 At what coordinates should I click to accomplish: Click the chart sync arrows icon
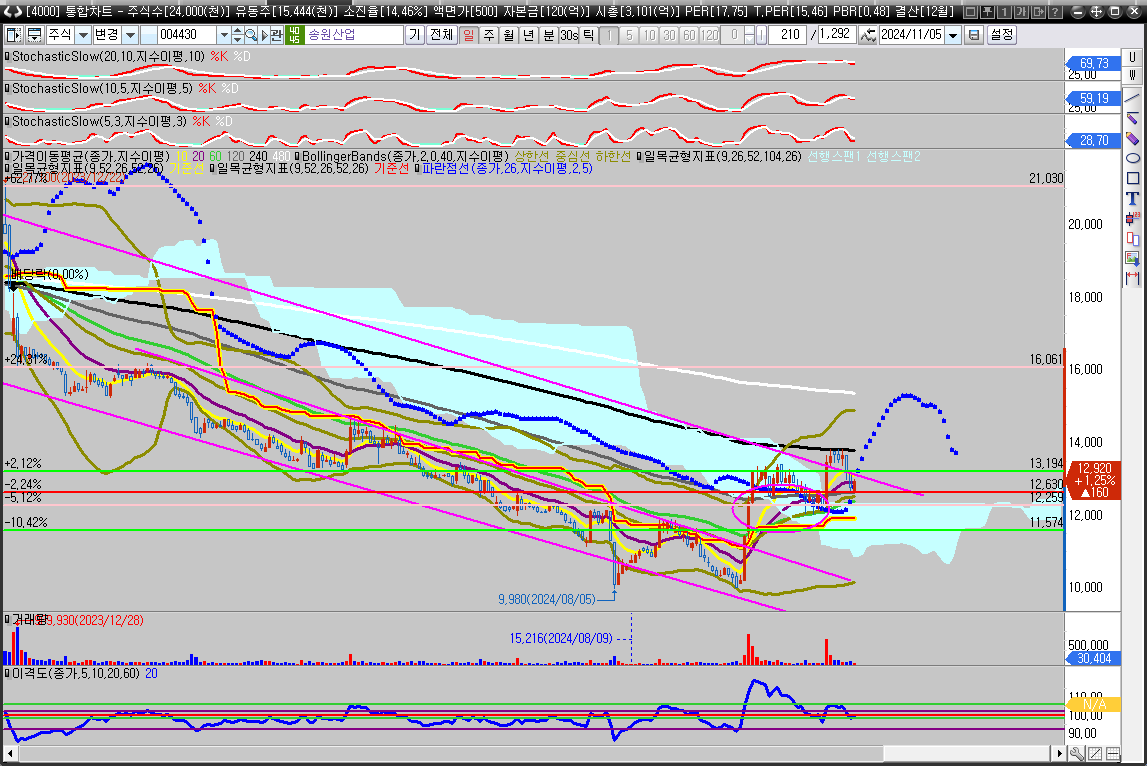pyautogui.click(x=868, y=34)
